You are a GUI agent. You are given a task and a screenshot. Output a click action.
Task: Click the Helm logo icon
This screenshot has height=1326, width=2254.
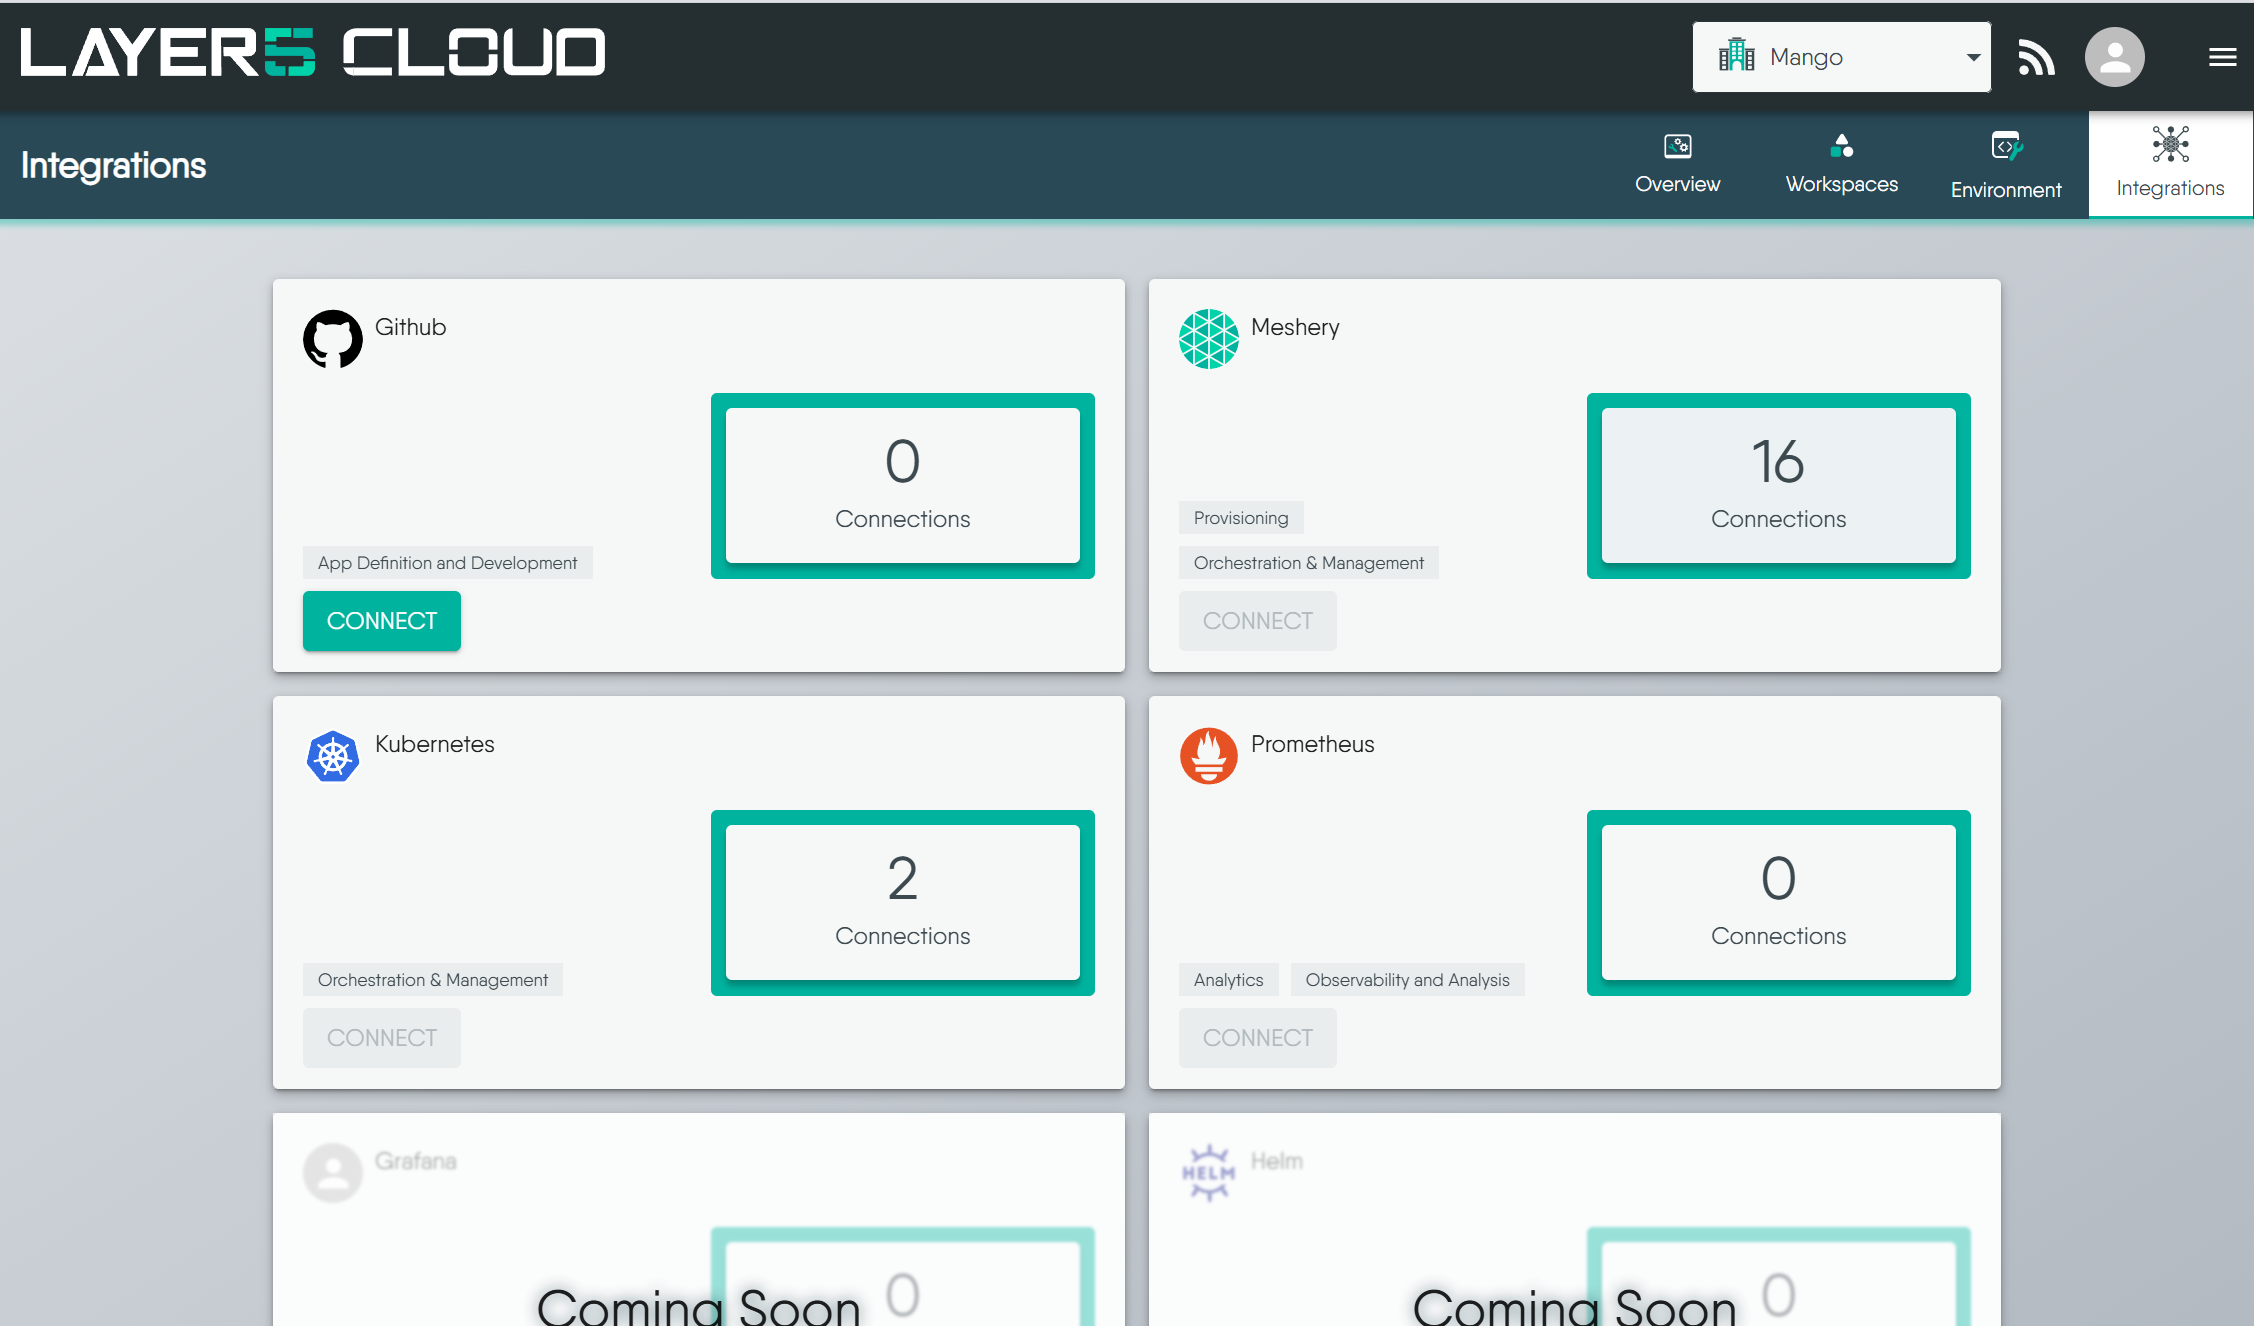coord(1208,1172)
